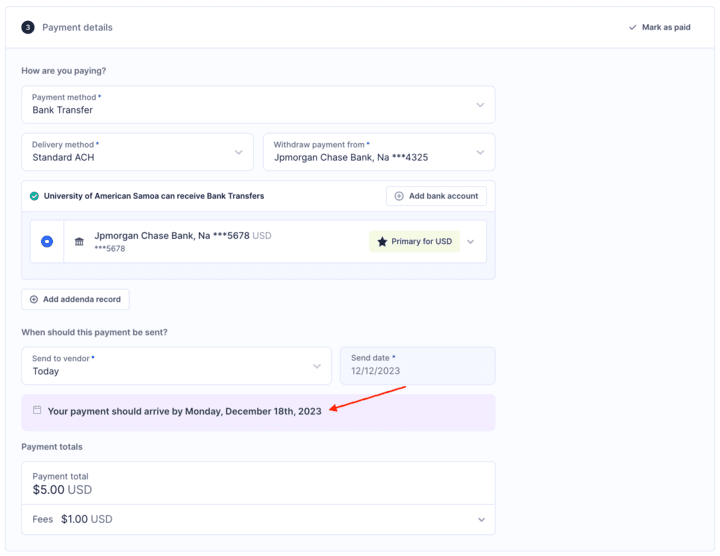Click the star icon in Primary badge
Viewport: 720px width, 556px height.
(x=382, y=242)
